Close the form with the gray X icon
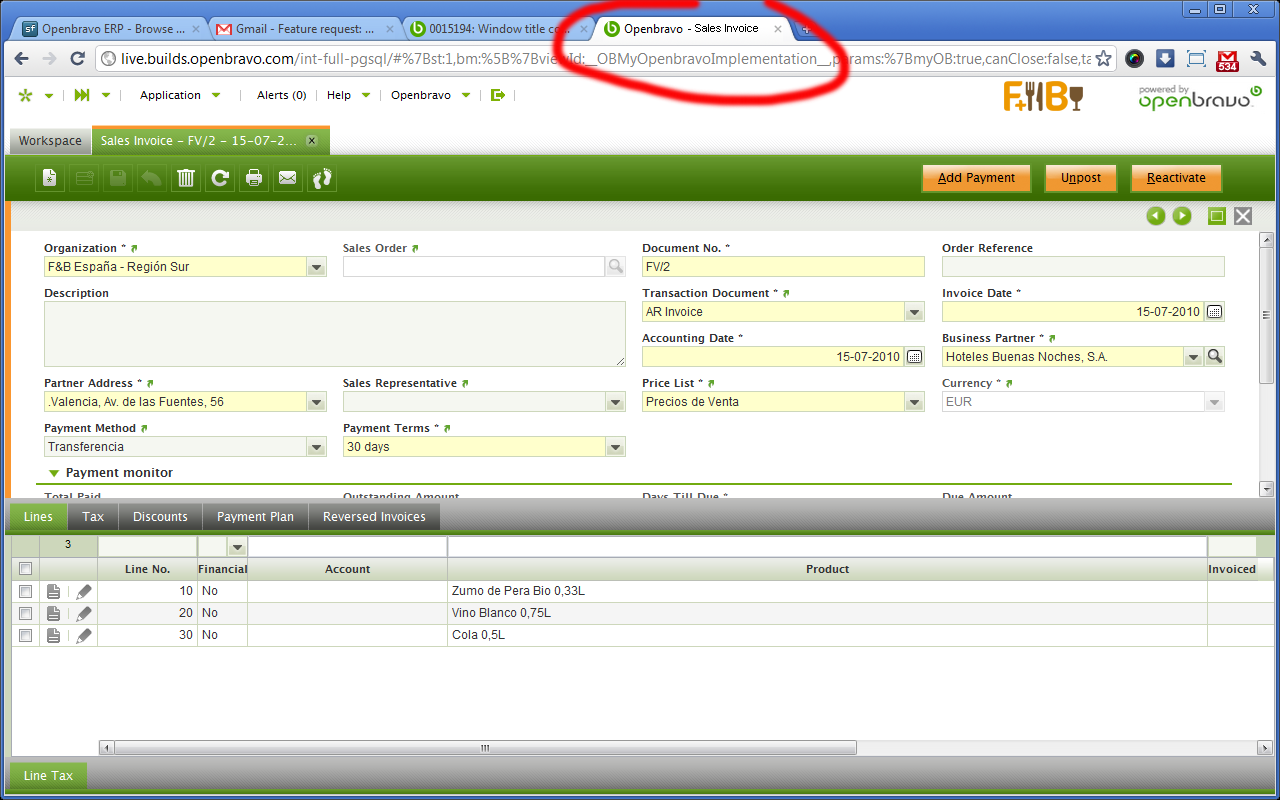The width and height of the screenshot is (1280, 800). pos(1243,216)
